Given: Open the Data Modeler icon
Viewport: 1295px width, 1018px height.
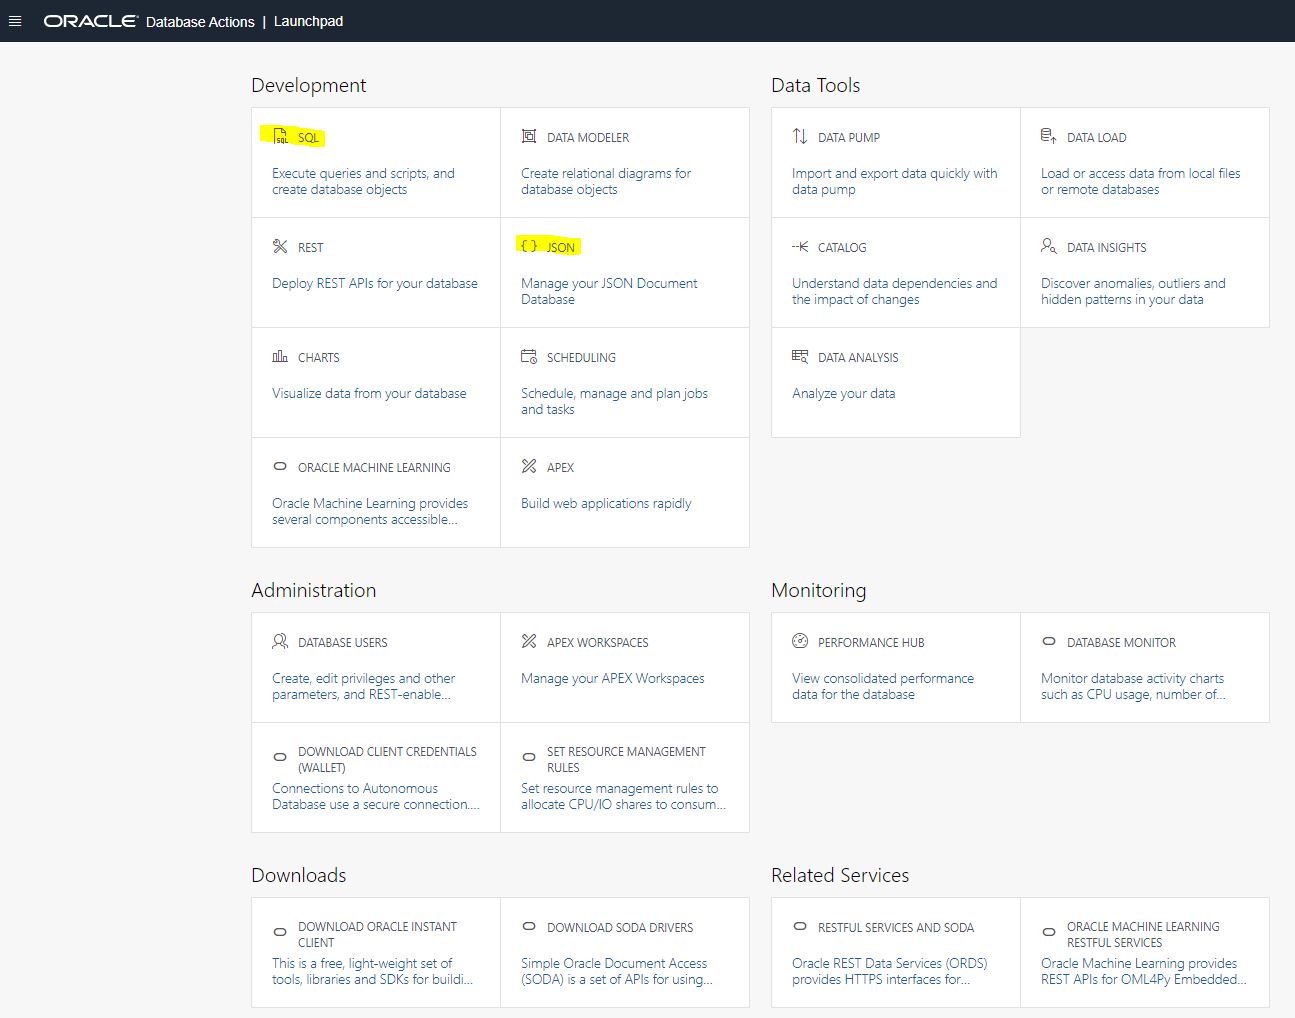Looking at the screenshot, I should pos(528,136).
